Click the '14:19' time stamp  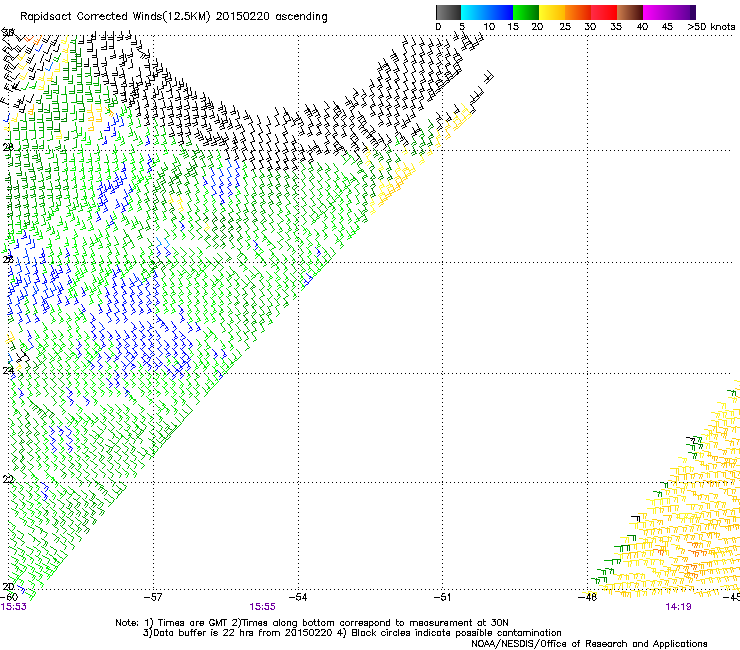pyautogui.click(x=678, y=607)
